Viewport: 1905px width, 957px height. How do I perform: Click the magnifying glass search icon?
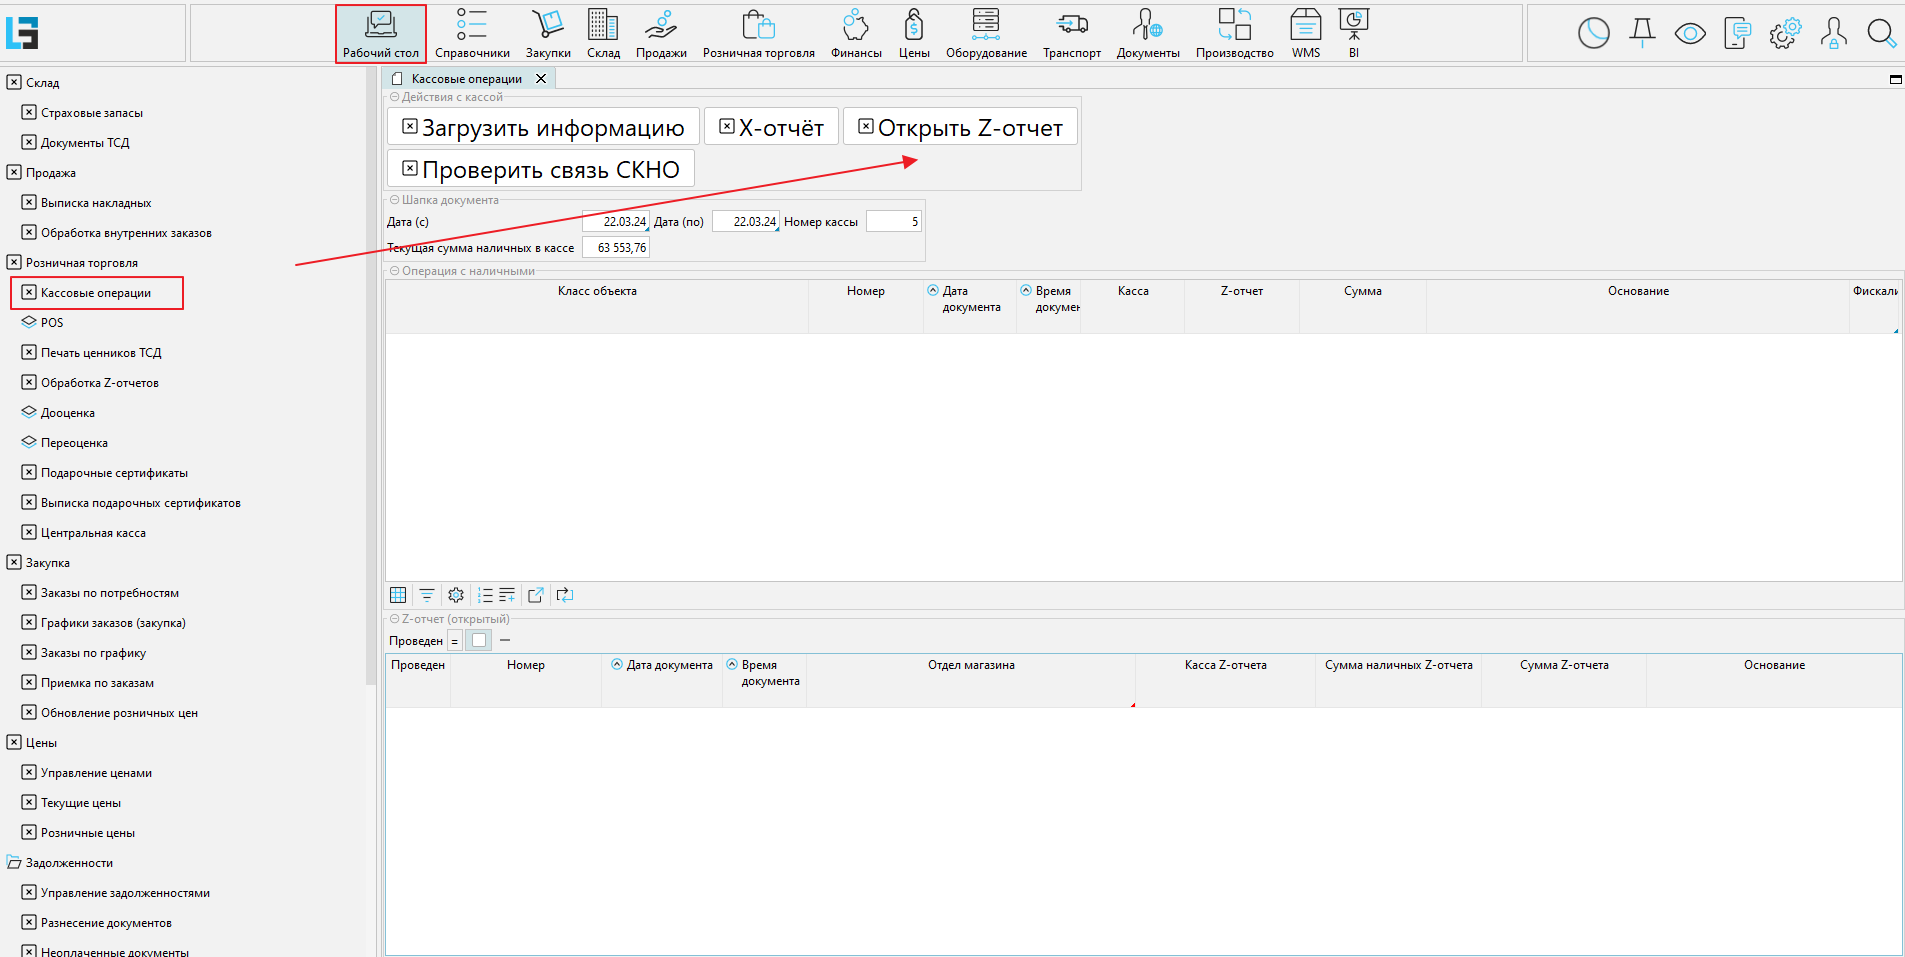[x=1881, y=34]
